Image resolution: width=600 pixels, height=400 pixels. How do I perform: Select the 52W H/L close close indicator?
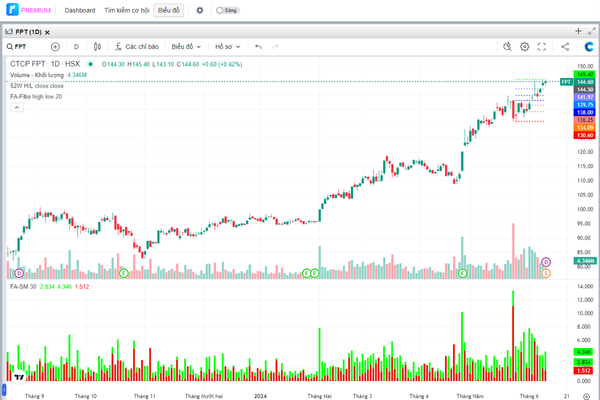pyautogui.click(x=37, y=86)
